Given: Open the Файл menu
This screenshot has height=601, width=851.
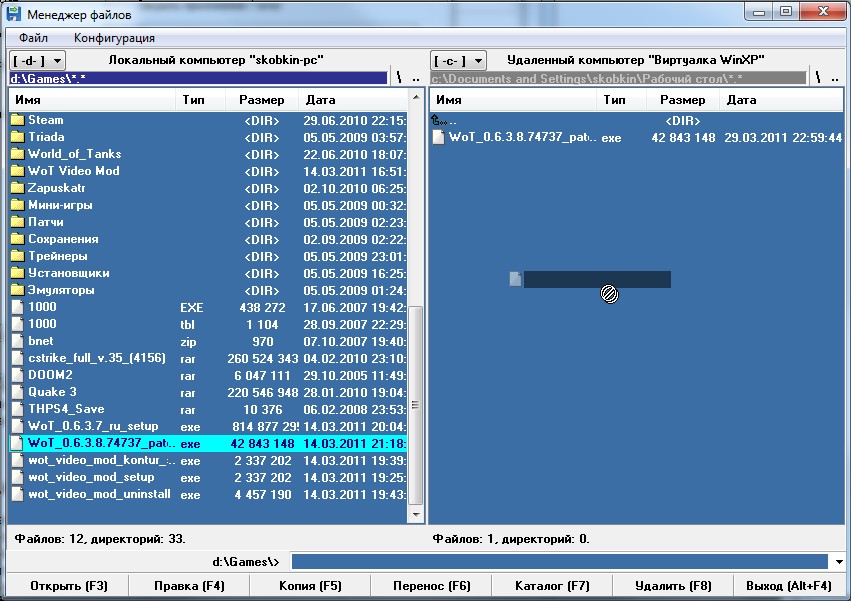Looking at the screenshot, I should pyautogui.click(x=33, y=38).
